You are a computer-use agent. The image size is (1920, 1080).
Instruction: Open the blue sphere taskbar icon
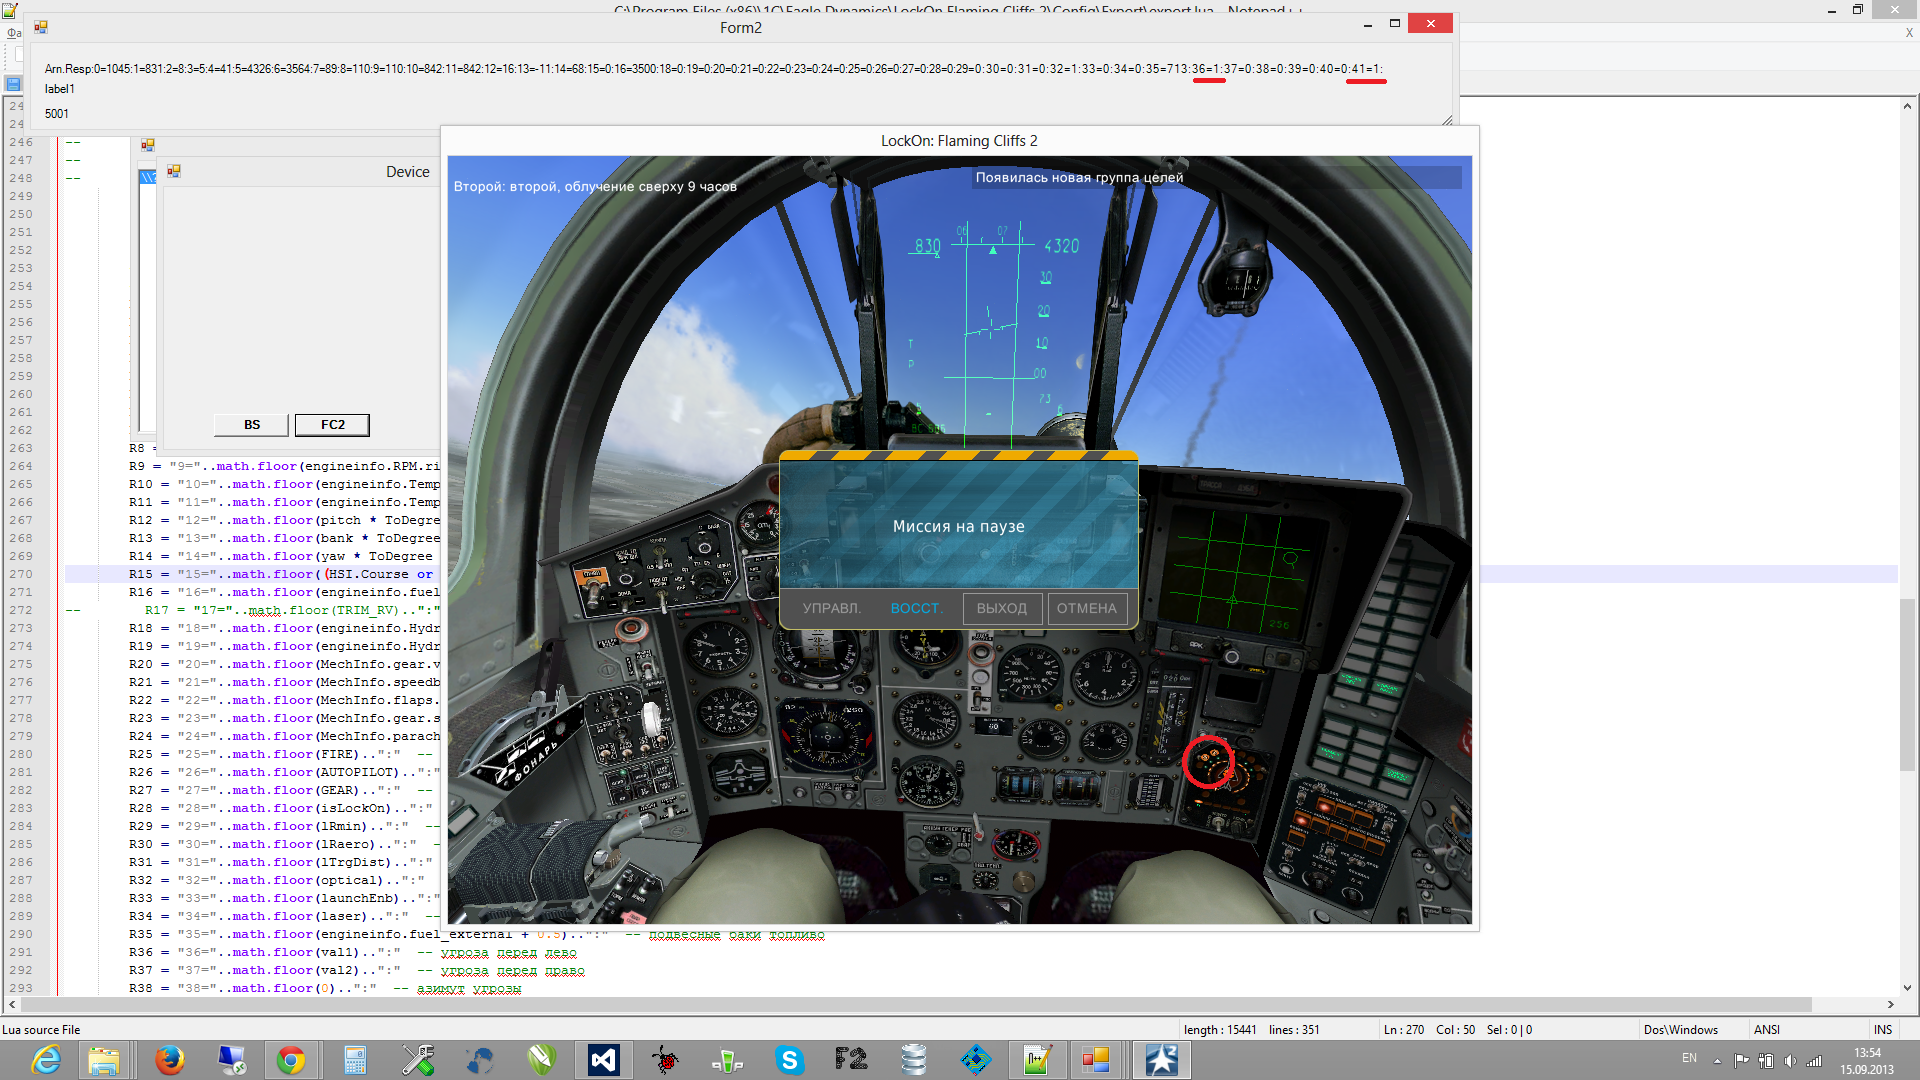tap(479, 1060)
